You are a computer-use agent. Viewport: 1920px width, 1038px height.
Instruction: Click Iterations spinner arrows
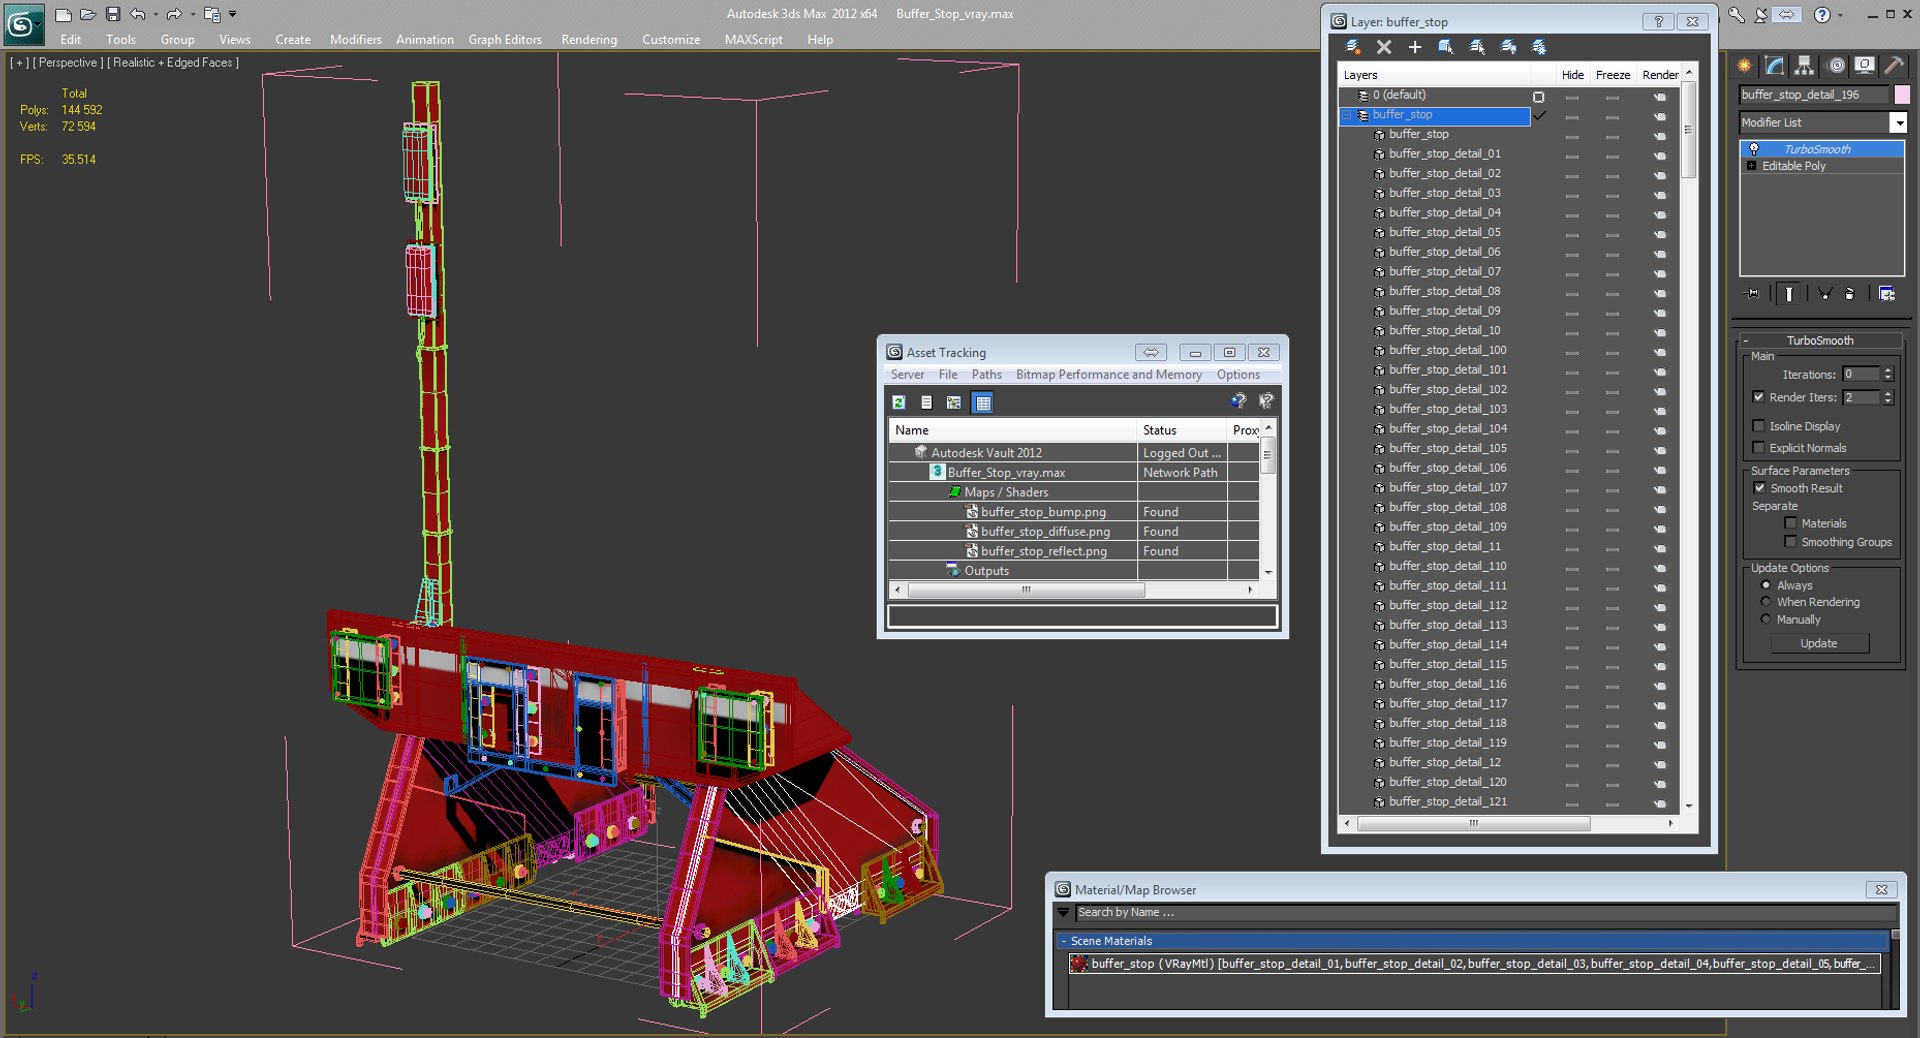pos(1888,374)
